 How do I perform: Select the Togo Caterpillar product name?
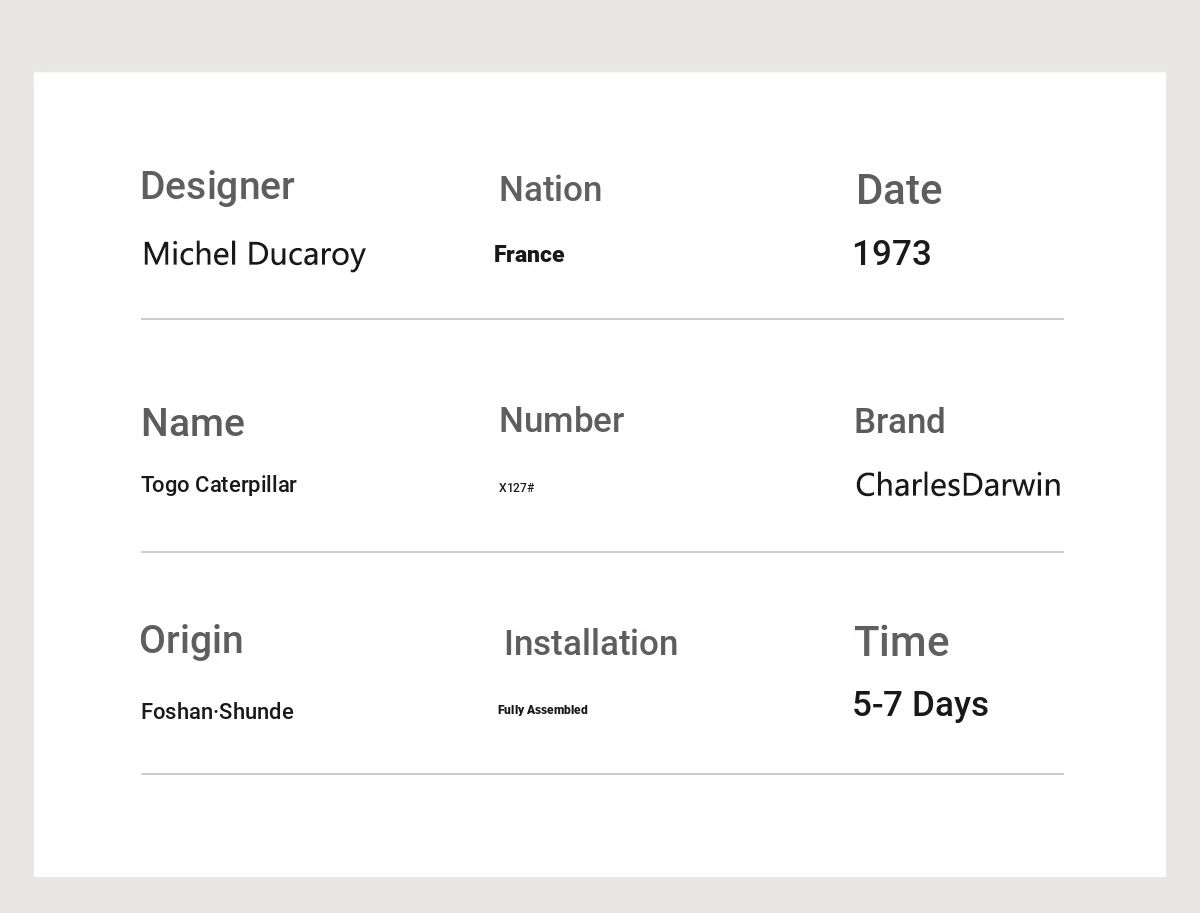(219, 485)
